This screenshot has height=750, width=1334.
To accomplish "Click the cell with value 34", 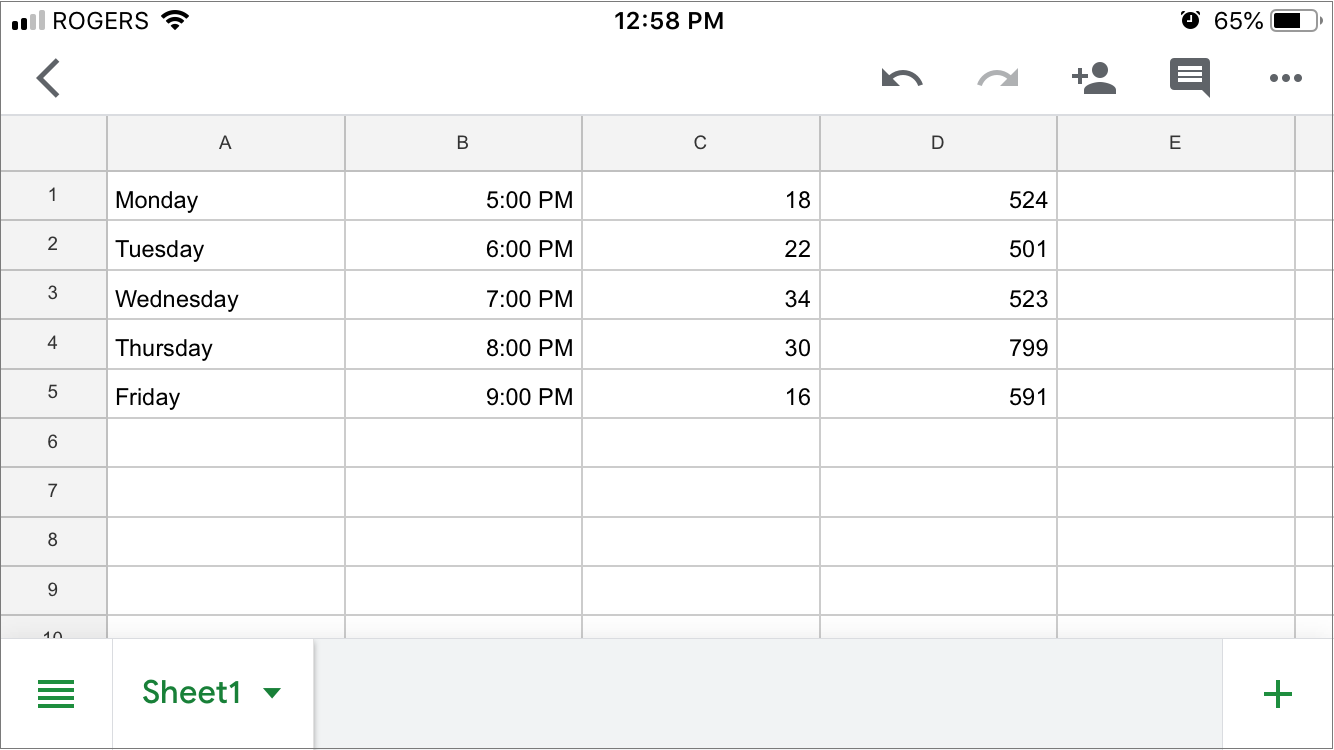I will click(x=700, y=299).
